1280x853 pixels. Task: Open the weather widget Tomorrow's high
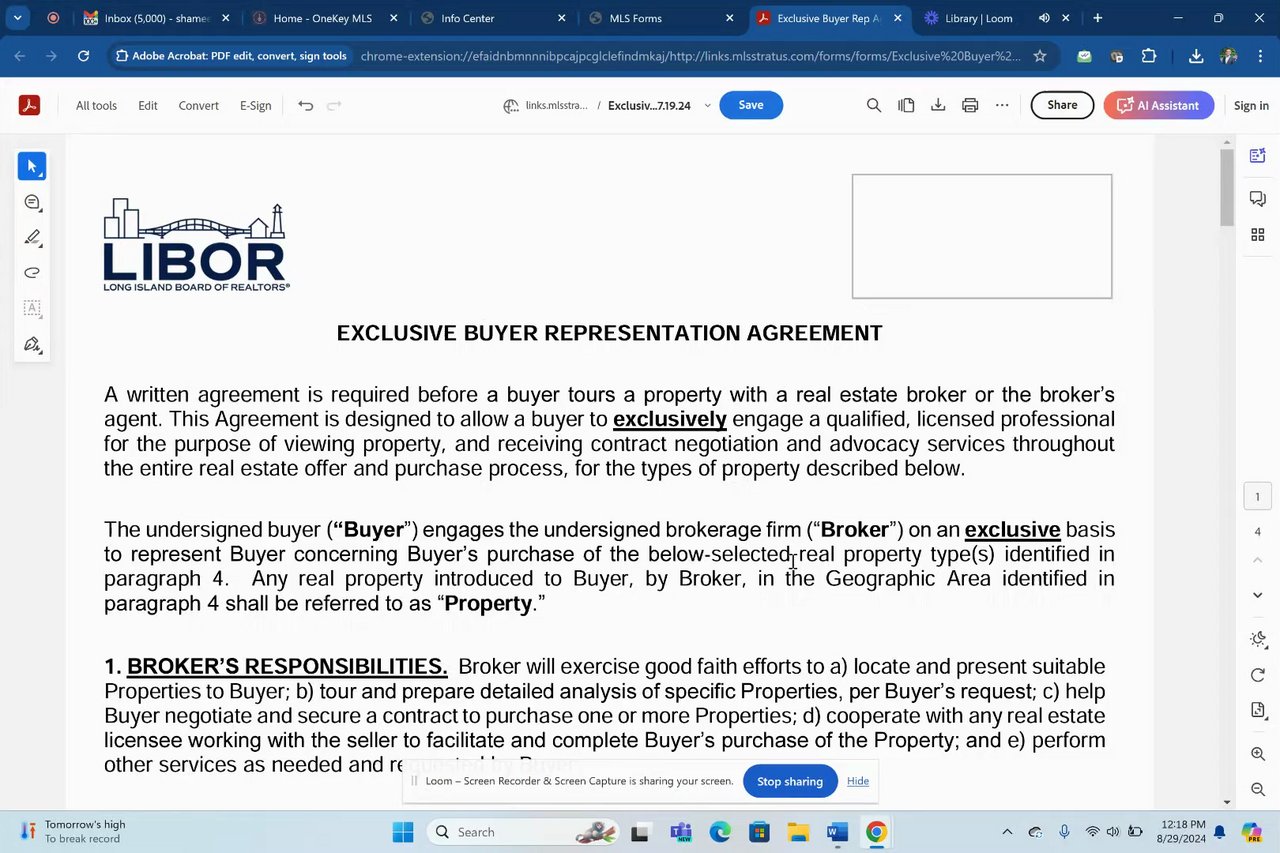[72, 832]
